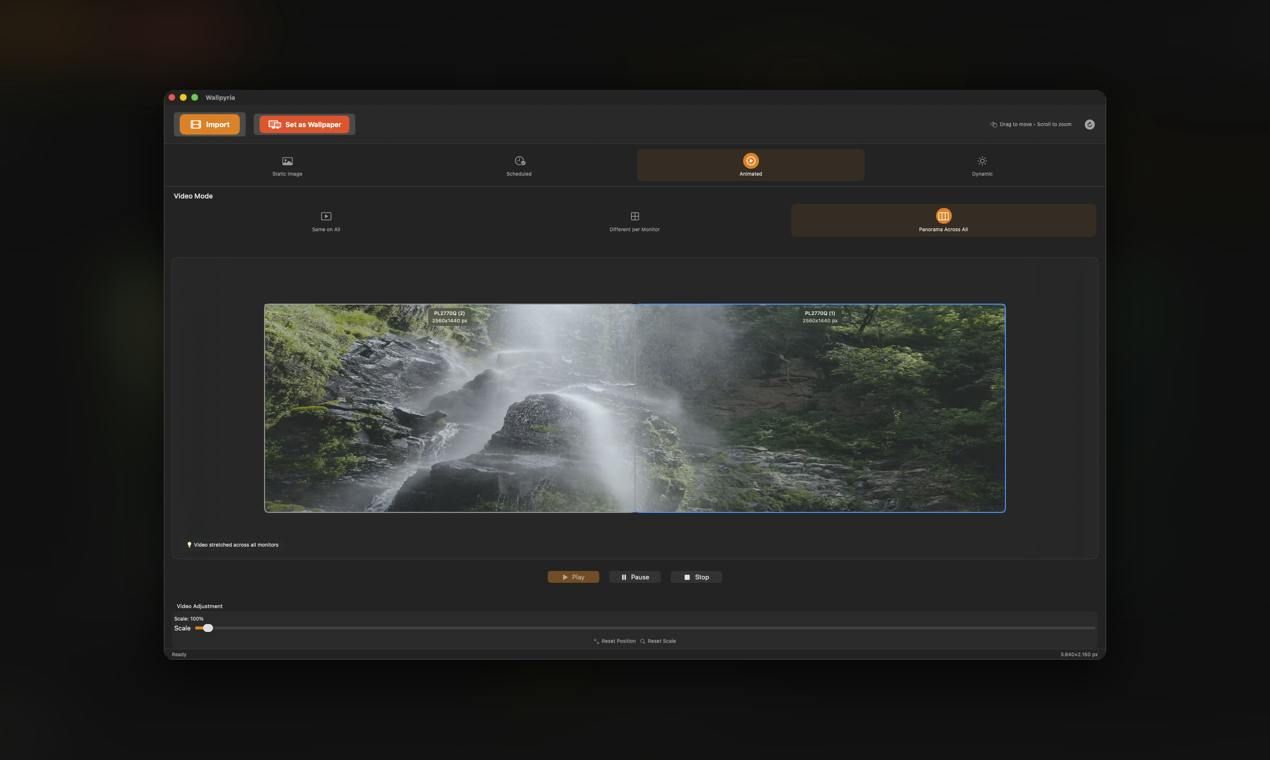Click the Wallpyria window title

(x=220, y=98)
